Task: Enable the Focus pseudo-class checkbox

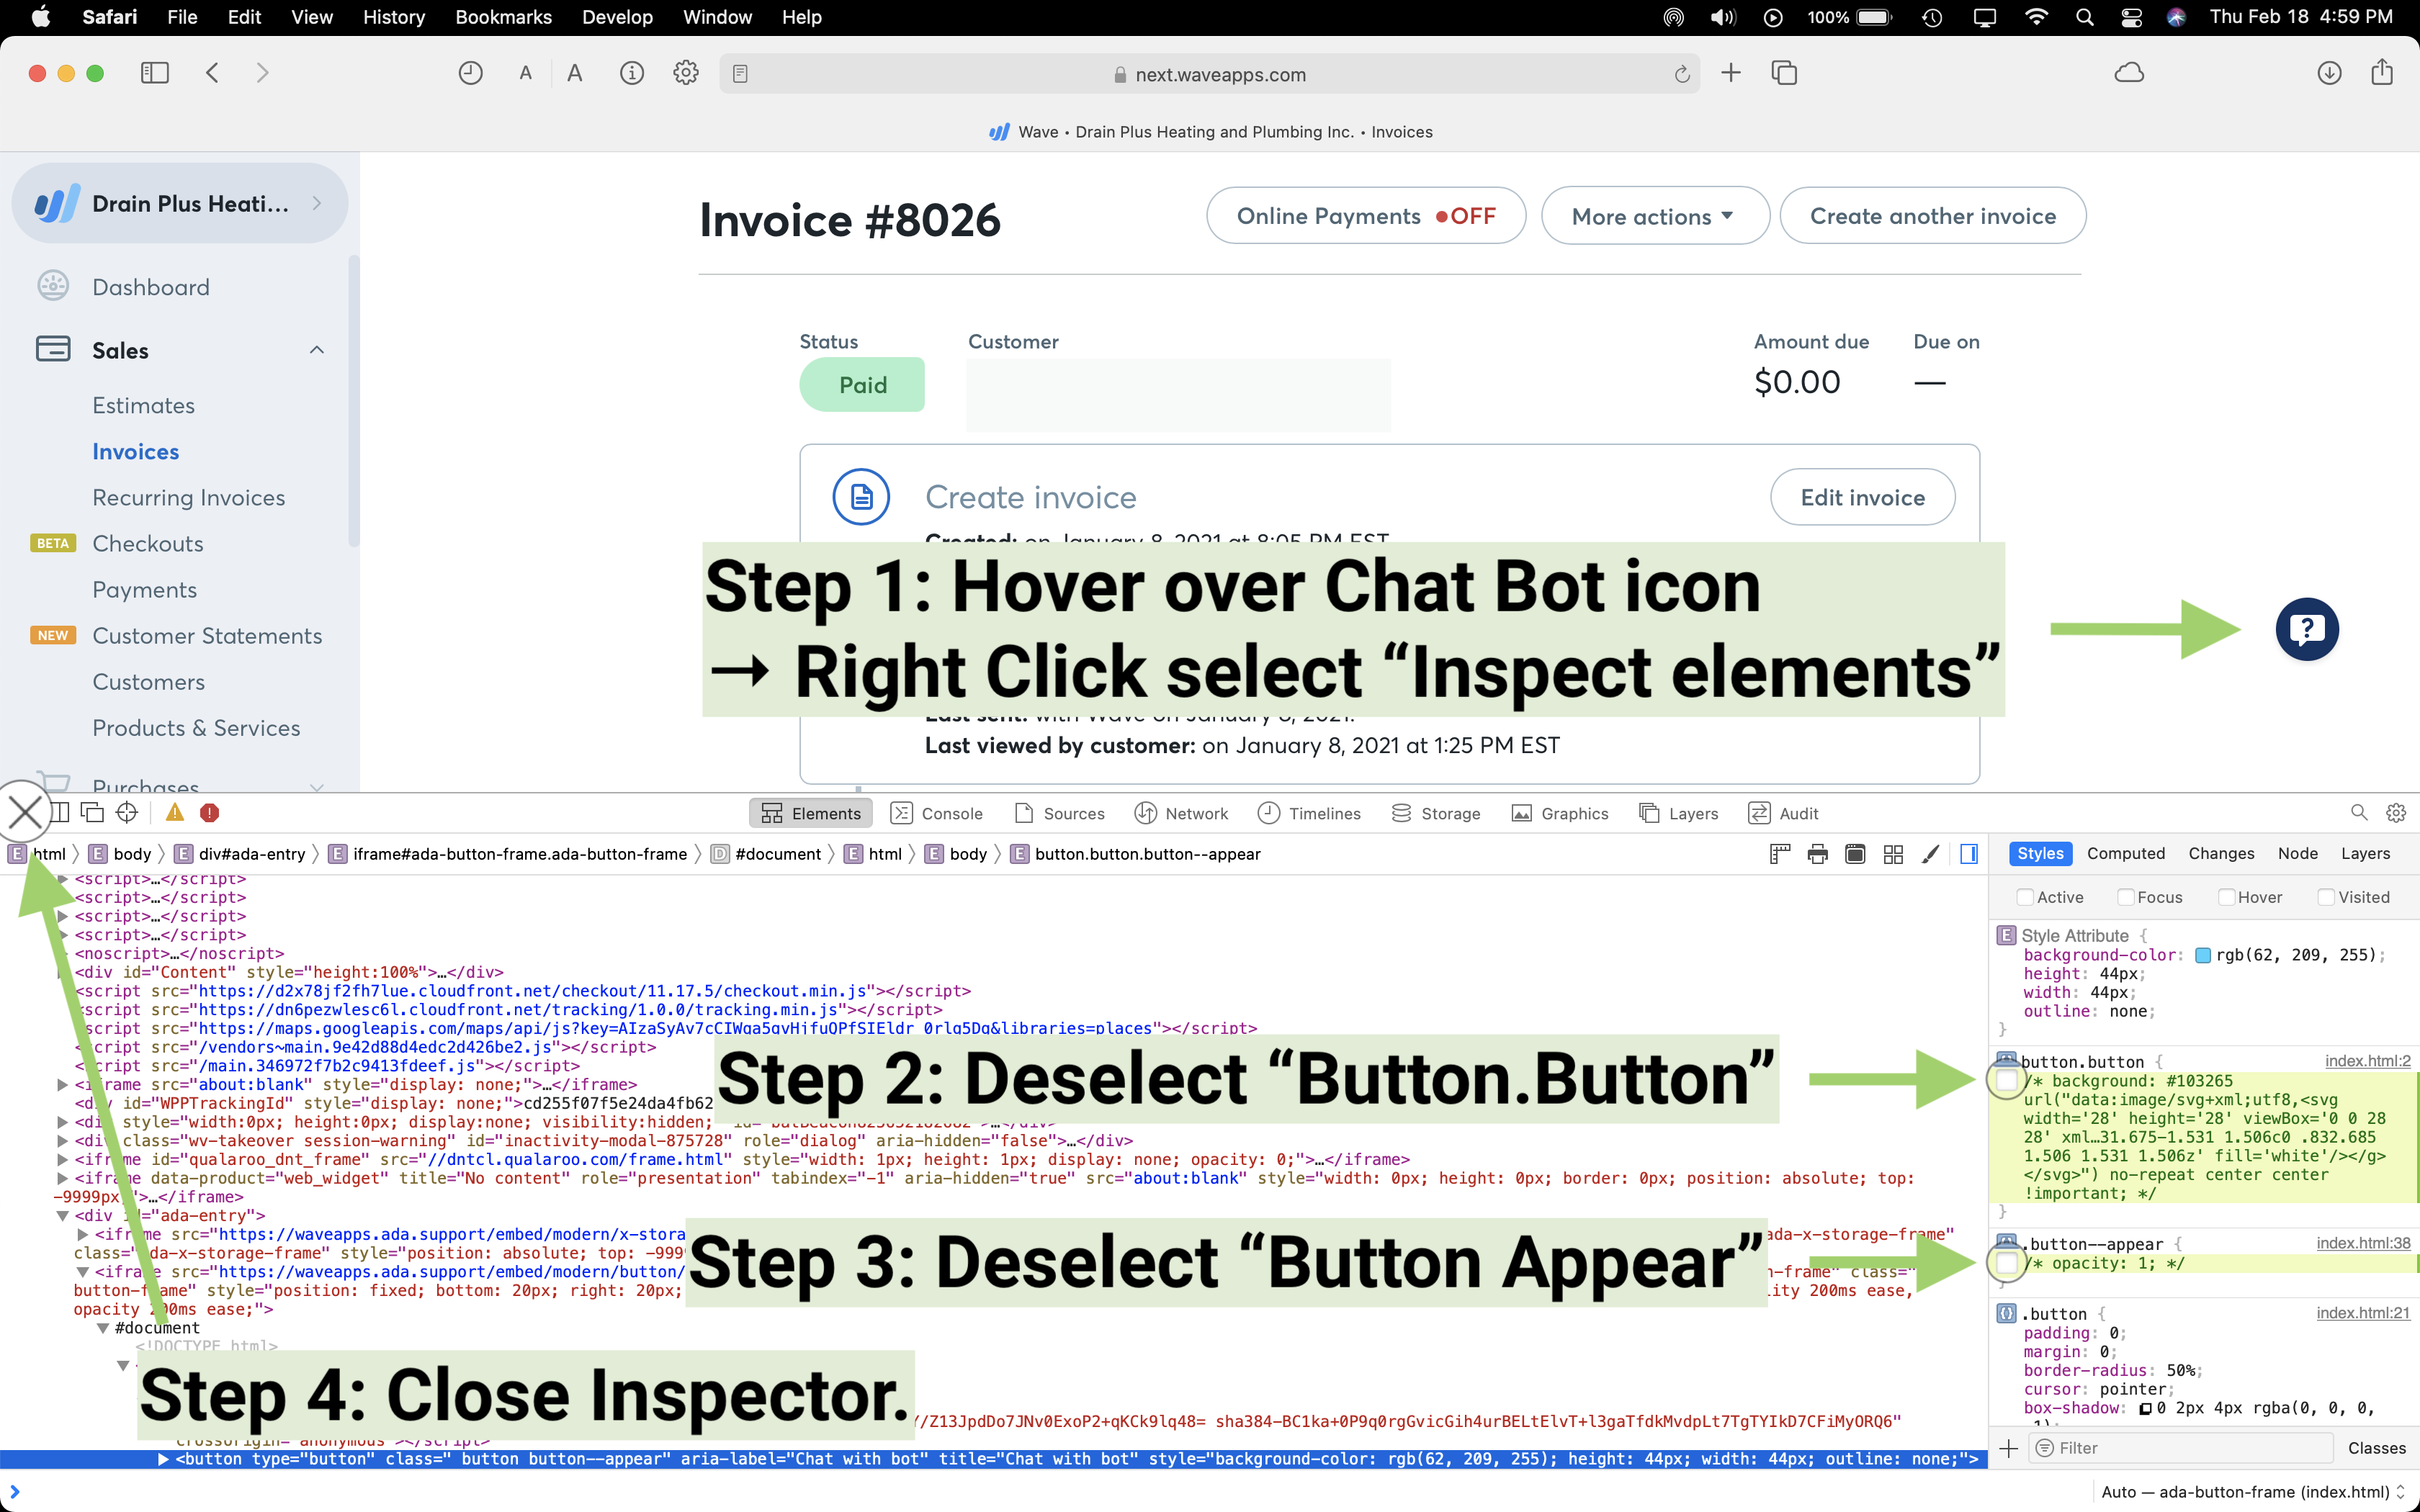Action: [x=2125, y=897]
